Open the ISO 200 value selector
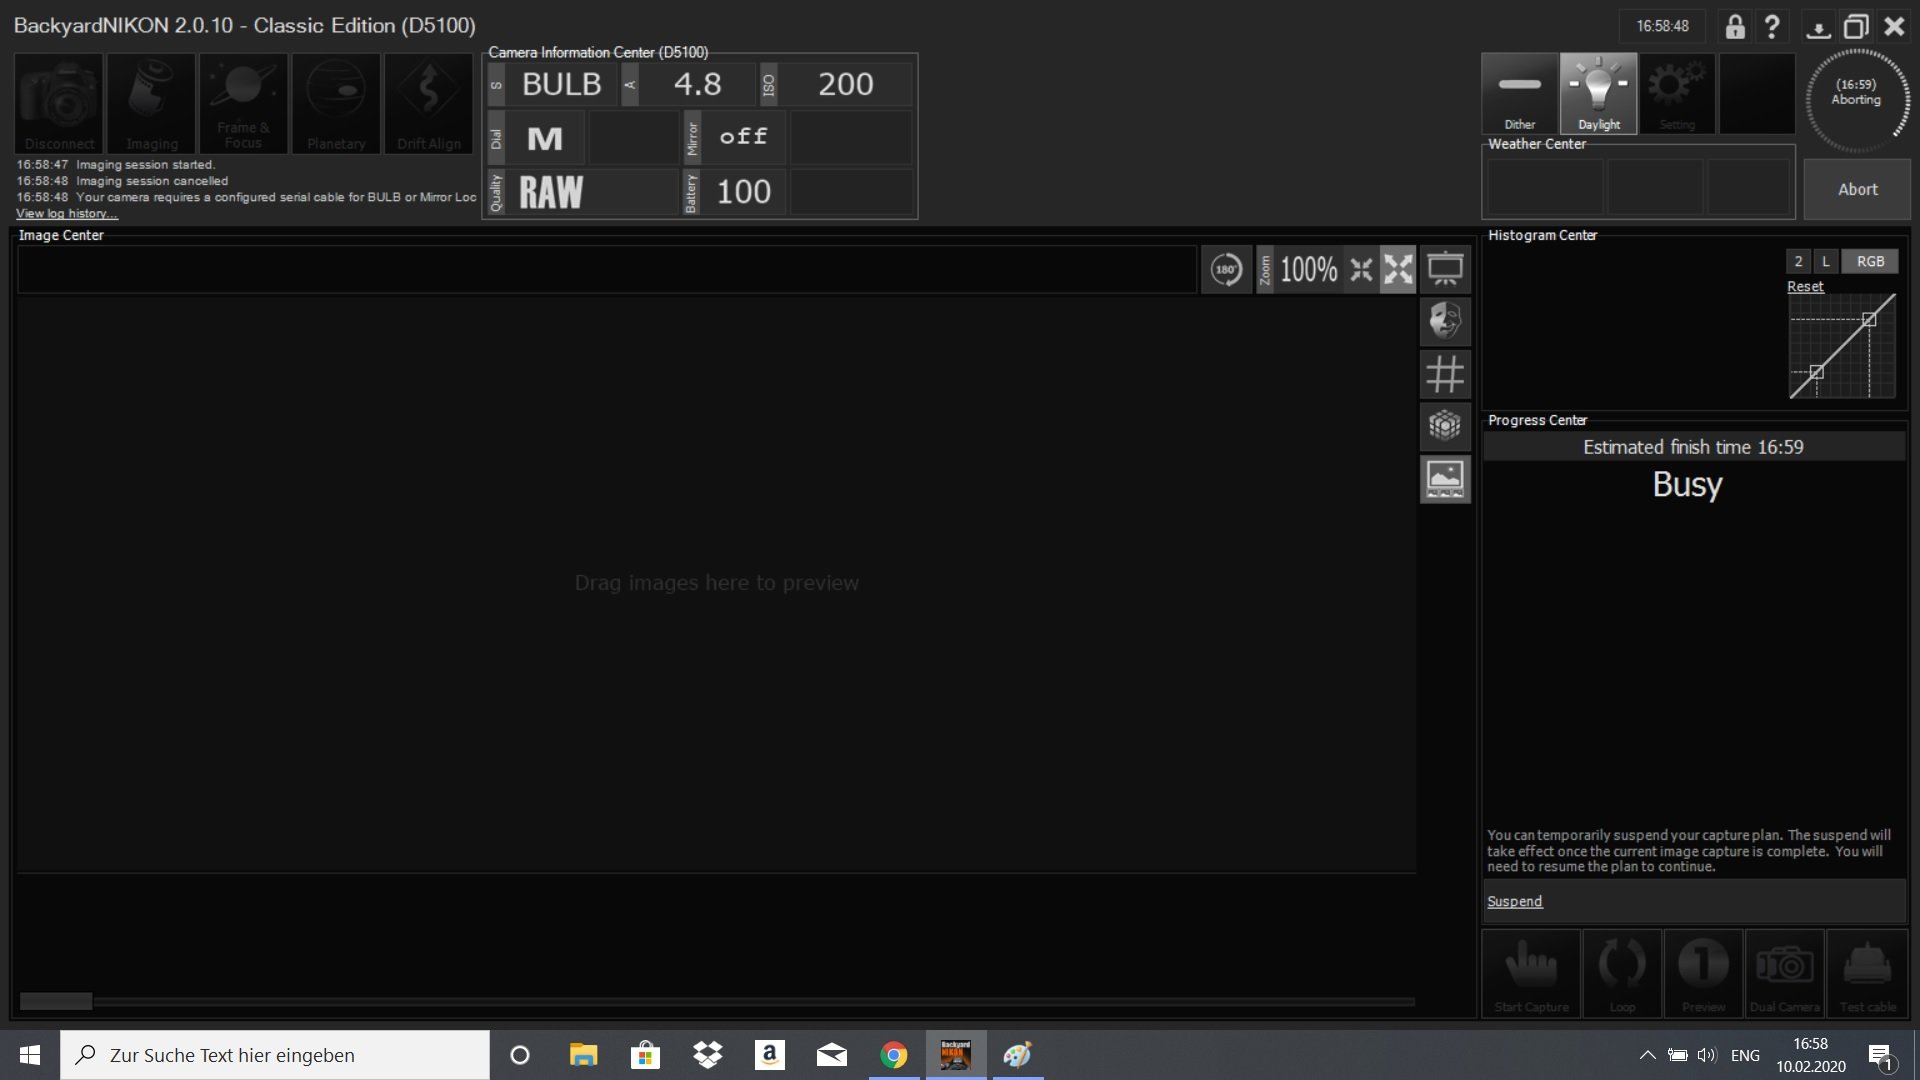 845,84
